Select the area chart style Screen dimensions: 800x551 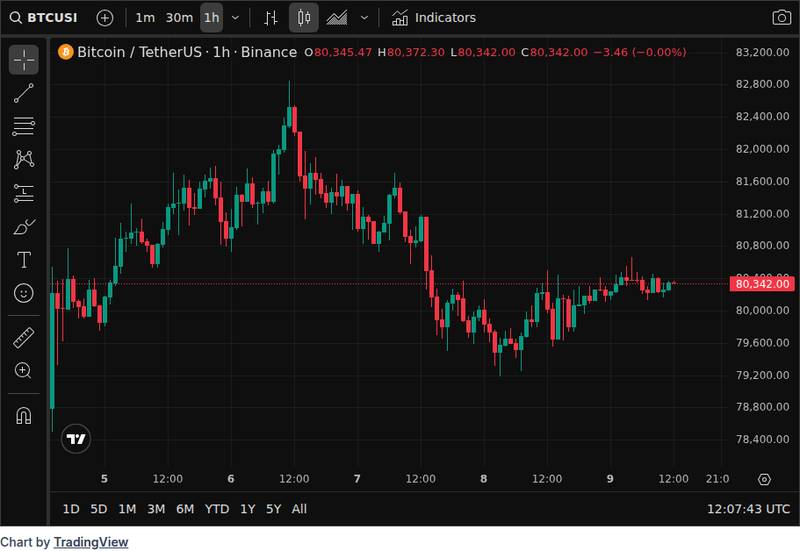tap(337, 18)
